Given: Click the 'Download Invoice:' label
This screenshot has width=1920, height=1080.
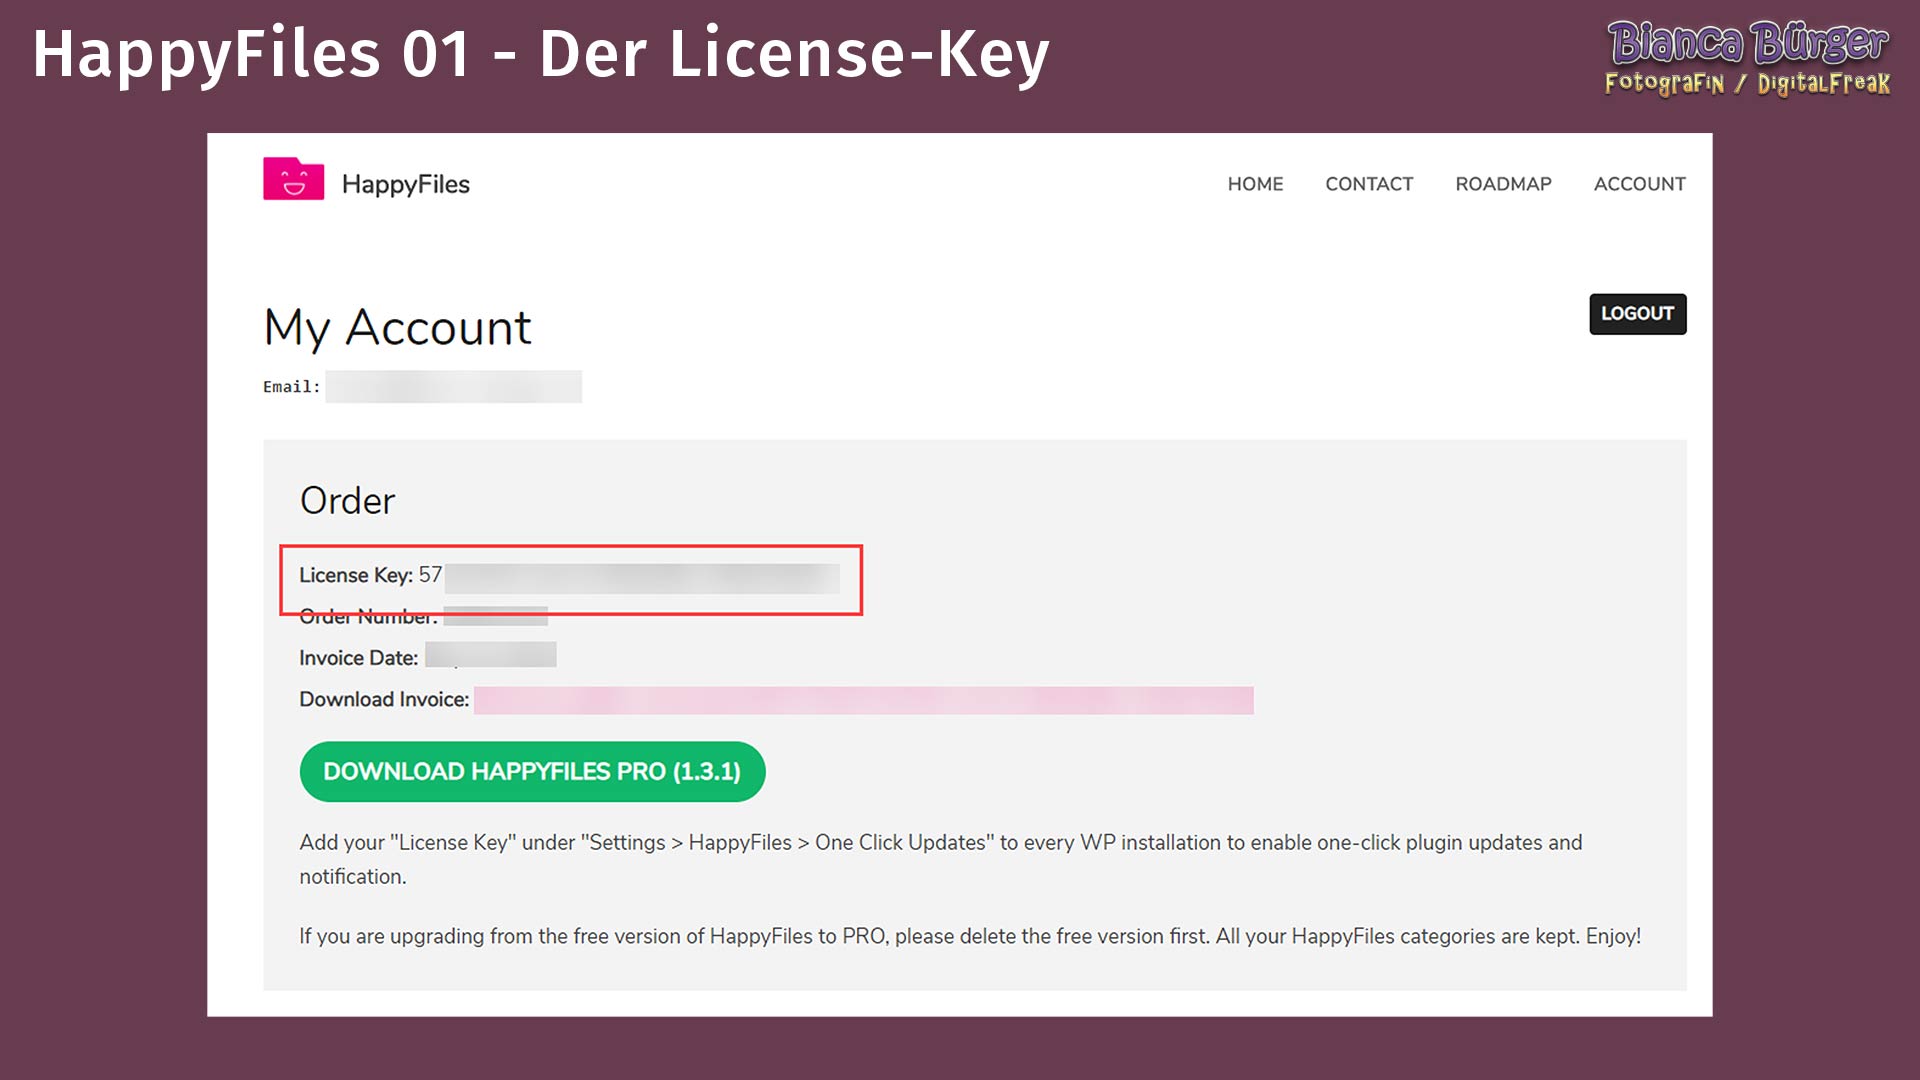Looking at the screenshot, I should (384, 699).
